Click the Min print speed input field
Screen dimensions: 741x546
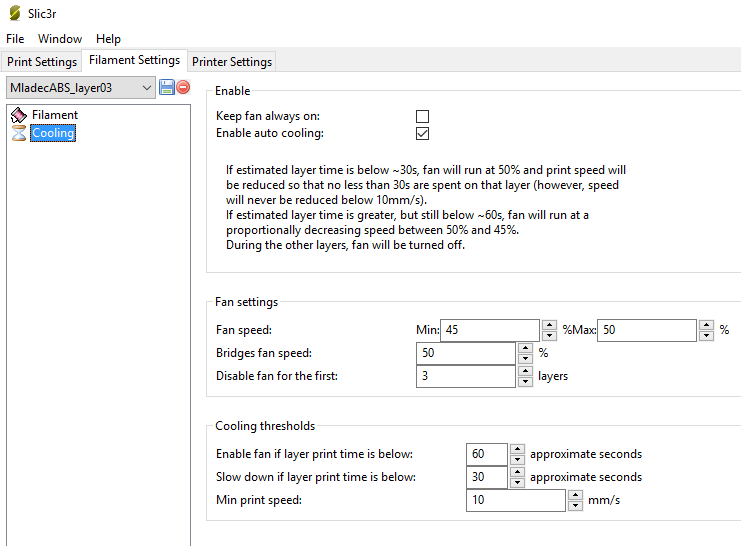(516, 500)
